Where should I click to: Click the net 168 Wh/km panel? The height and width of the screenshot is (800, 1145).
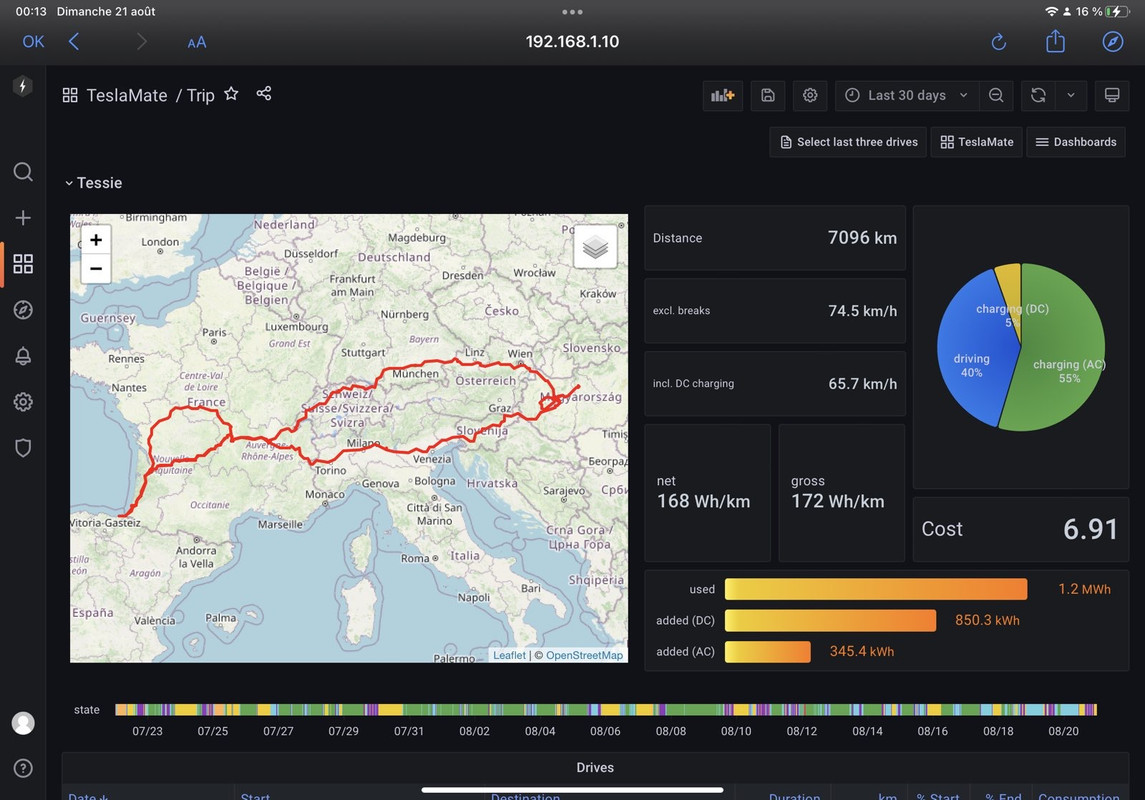tap(708, 493)
